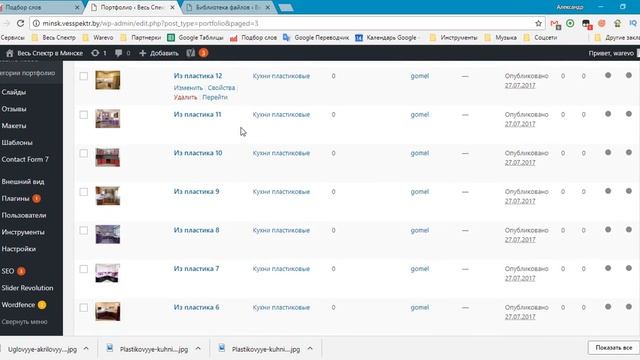Select the checkbox for Из пластика 12
Viewport: 640px width, 360px height.
(84, 76)
